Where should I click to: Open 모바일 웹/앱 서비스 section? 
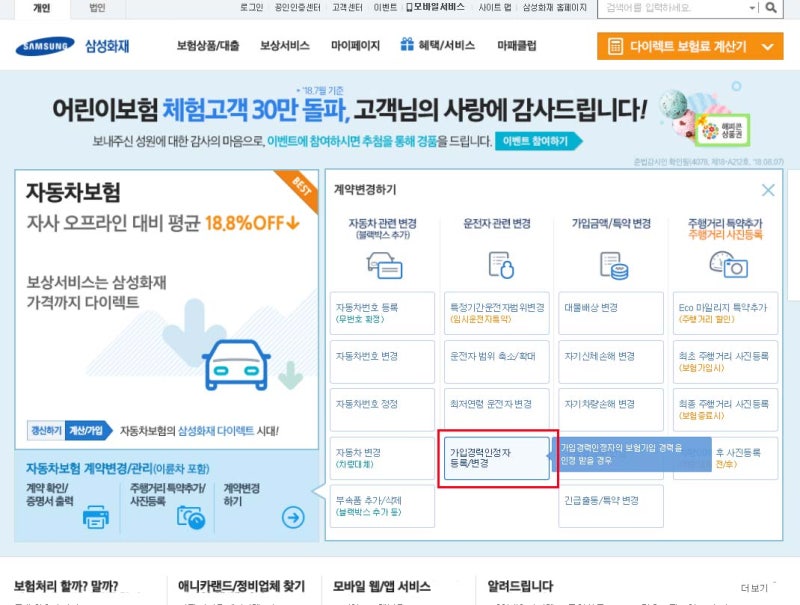[x=382, y=586]
